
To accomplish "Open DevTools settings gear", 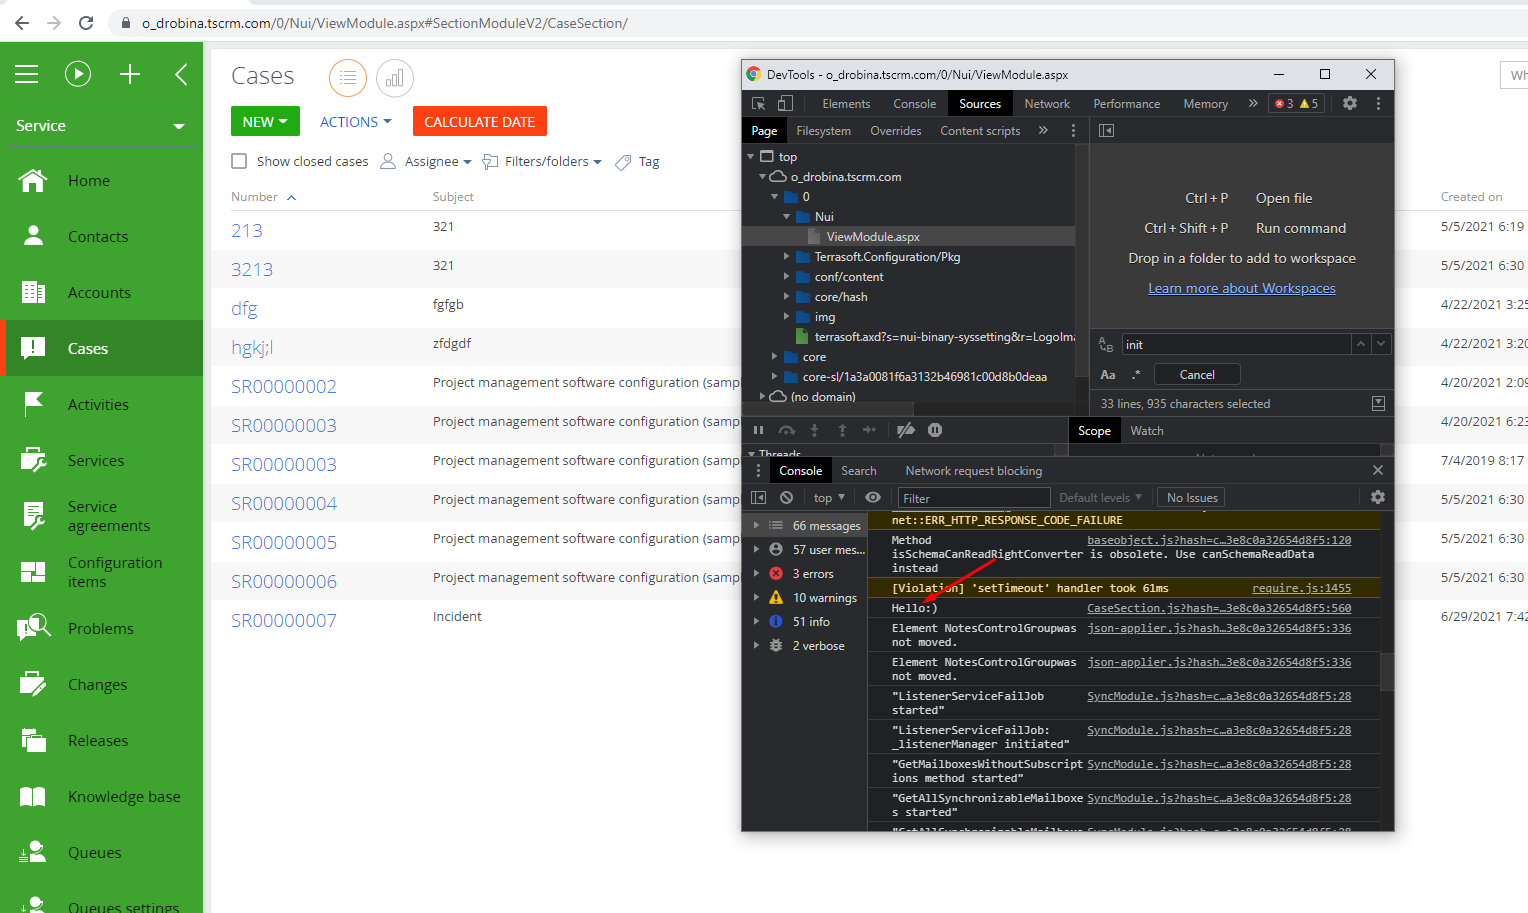I will [1350, 103].
